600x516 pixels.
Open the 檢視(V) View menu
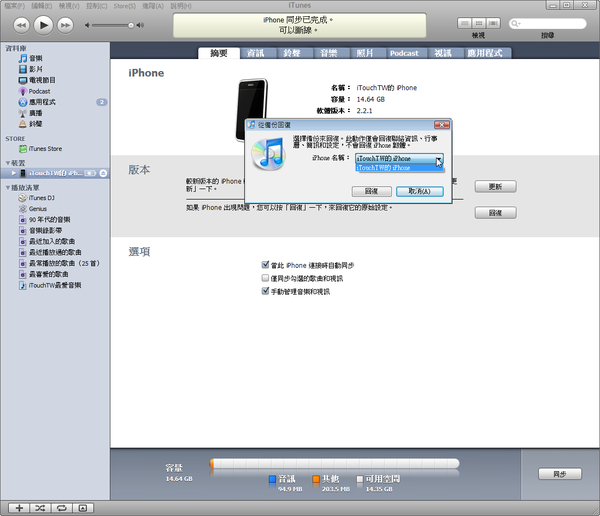(x=69, y=6)
